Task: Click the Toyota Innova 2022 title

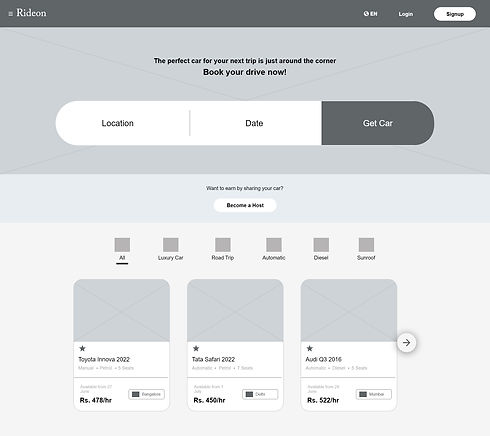Action: pyautogui.click(x=104, y=359)
